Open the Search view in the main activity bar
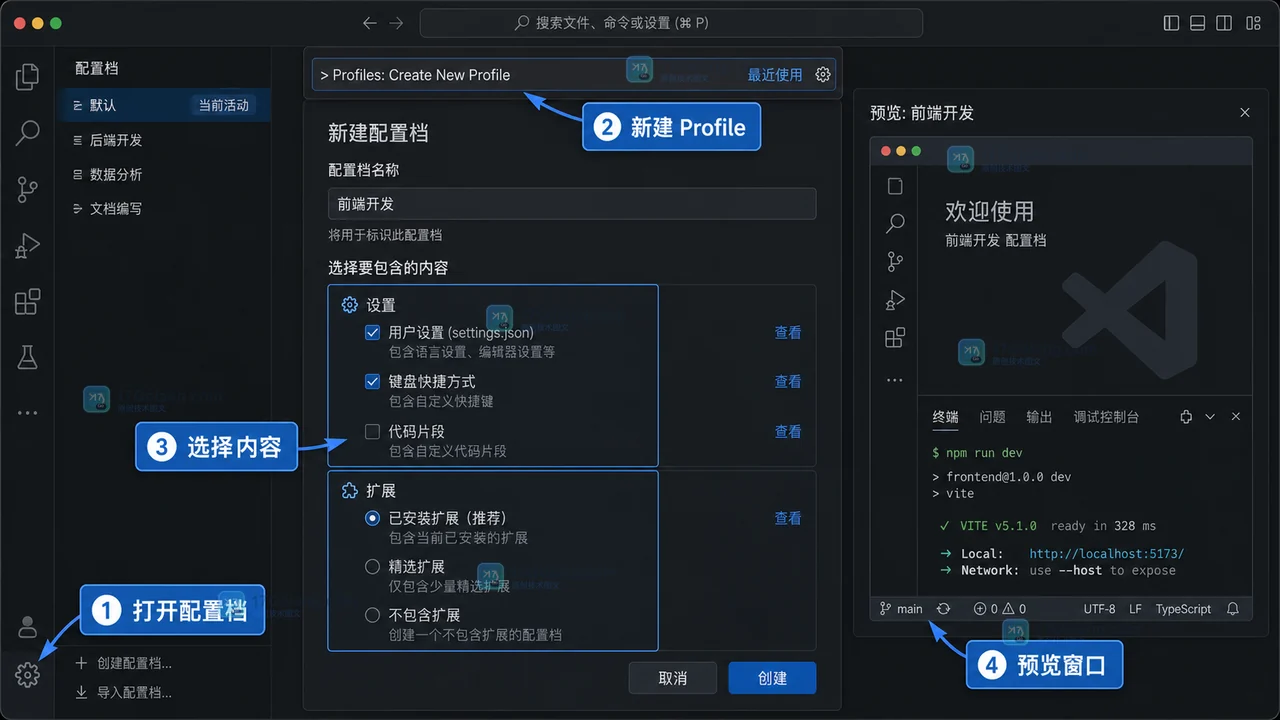Screen dimensions: 1280x720 pyautogui.click(x=28, y=132)
